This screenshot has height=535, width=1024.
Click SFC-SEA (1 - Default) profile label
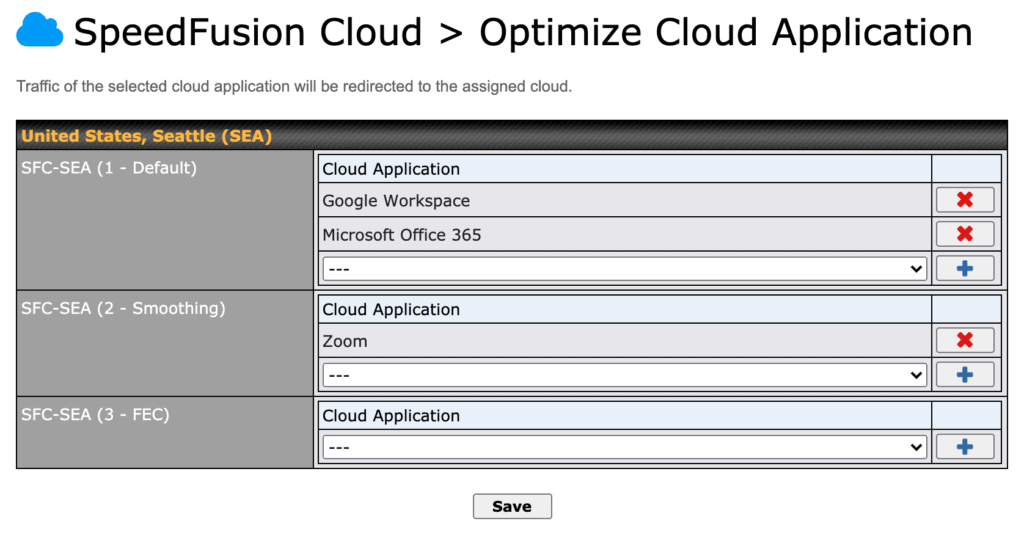pos(109,168)
